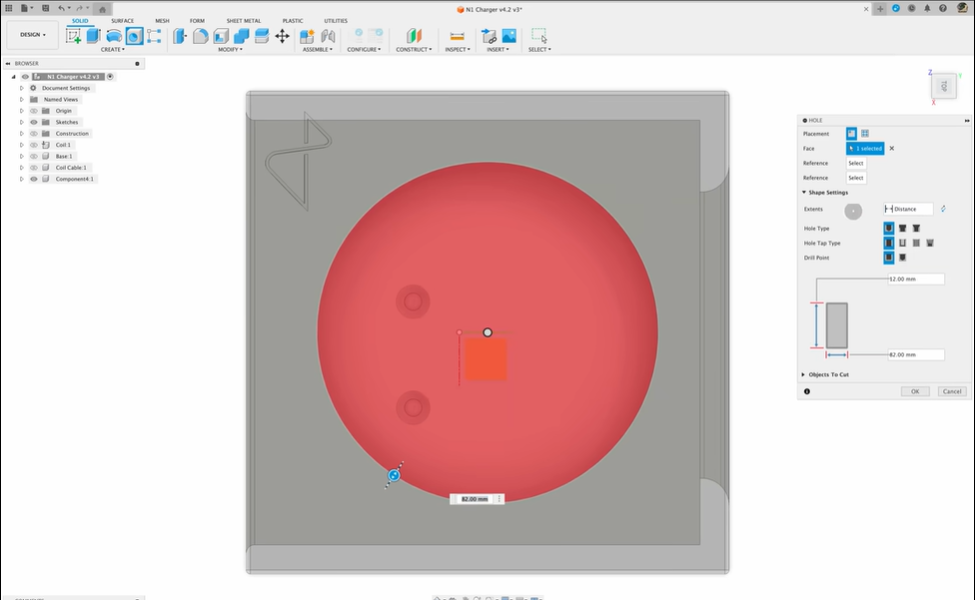Toggle visibility of the Origin folder
This screenshot has width=975, height=600.
(x=33, y=111)
